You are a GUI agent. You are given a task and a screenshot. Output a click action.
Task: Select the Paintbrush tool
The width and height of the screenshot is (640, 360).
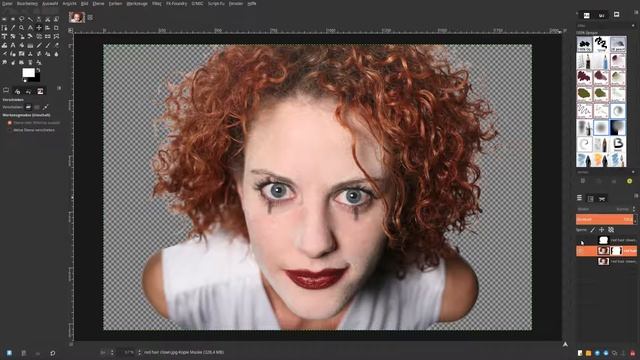click(x=47, y=45)
